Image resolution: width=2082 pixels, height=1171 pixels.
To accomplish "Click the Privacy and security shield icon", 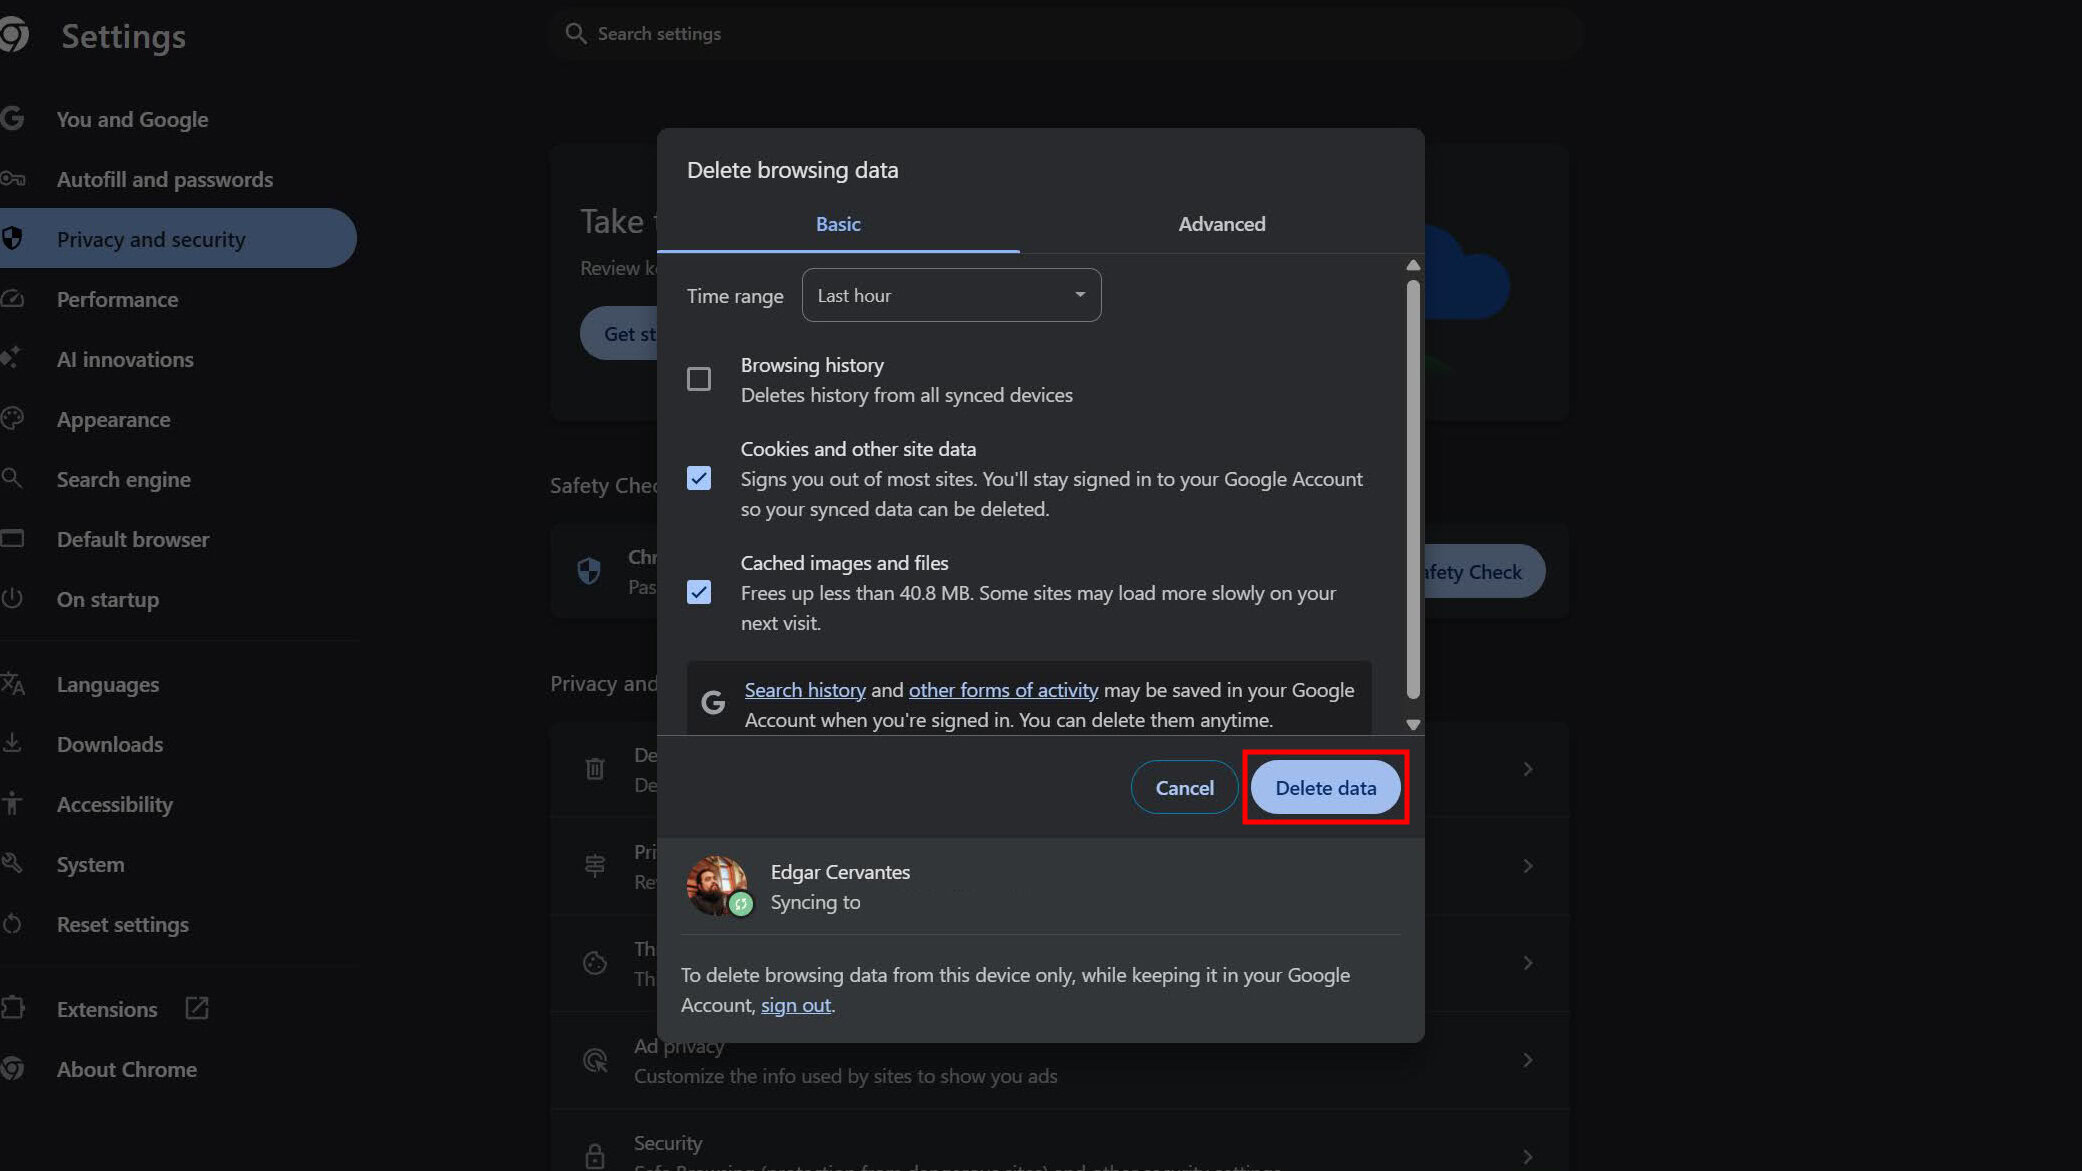I will tap(13, 239).
